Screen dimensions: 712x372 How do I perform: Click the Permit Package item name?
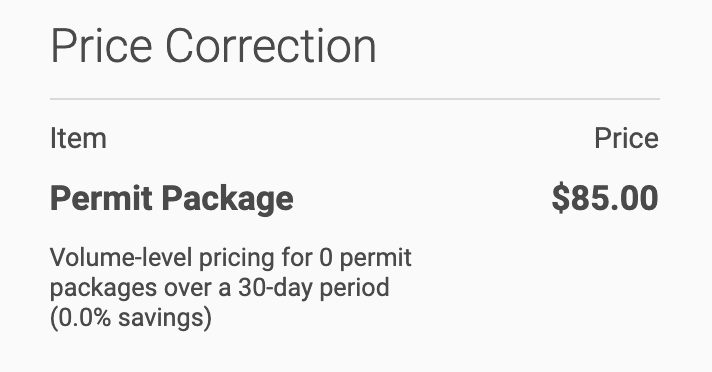click(172, 200)
